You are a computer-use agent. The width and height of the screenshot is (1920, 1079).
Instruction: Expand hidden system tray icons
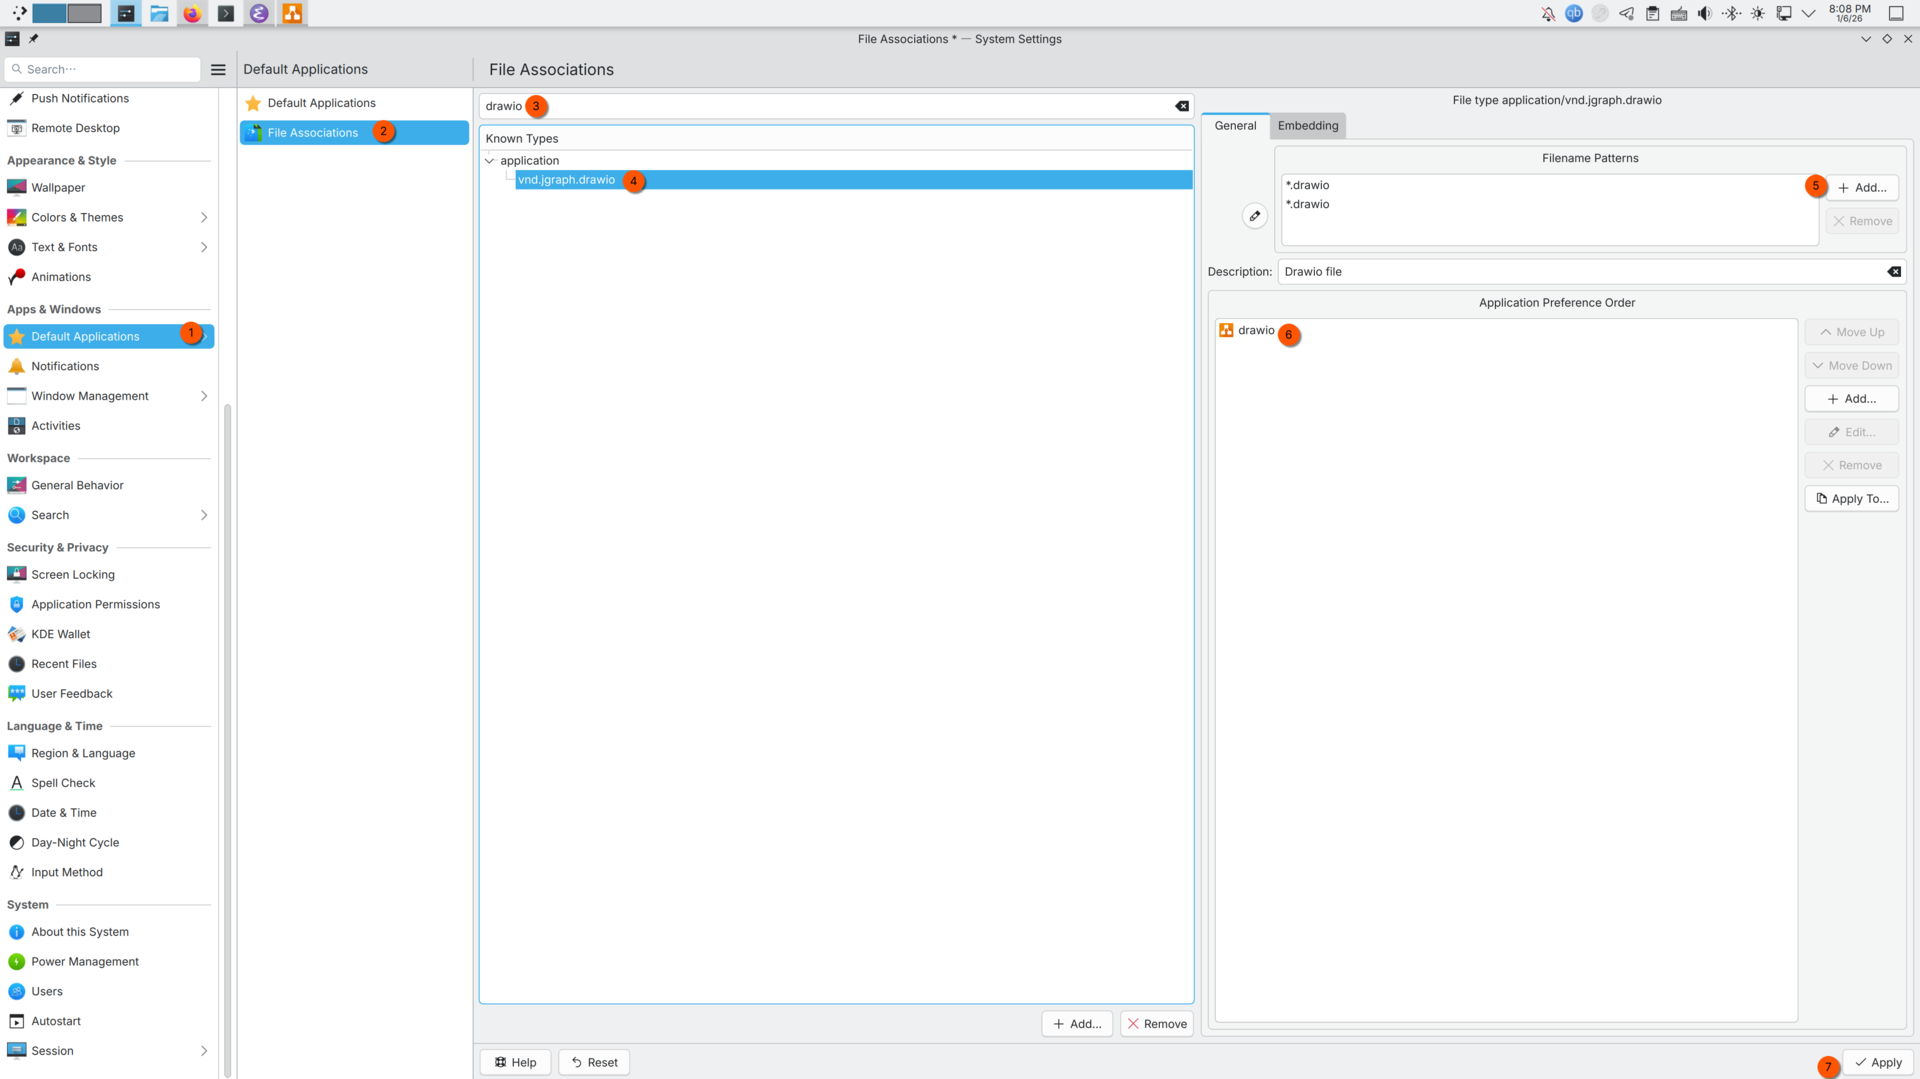coord(1808,13)
